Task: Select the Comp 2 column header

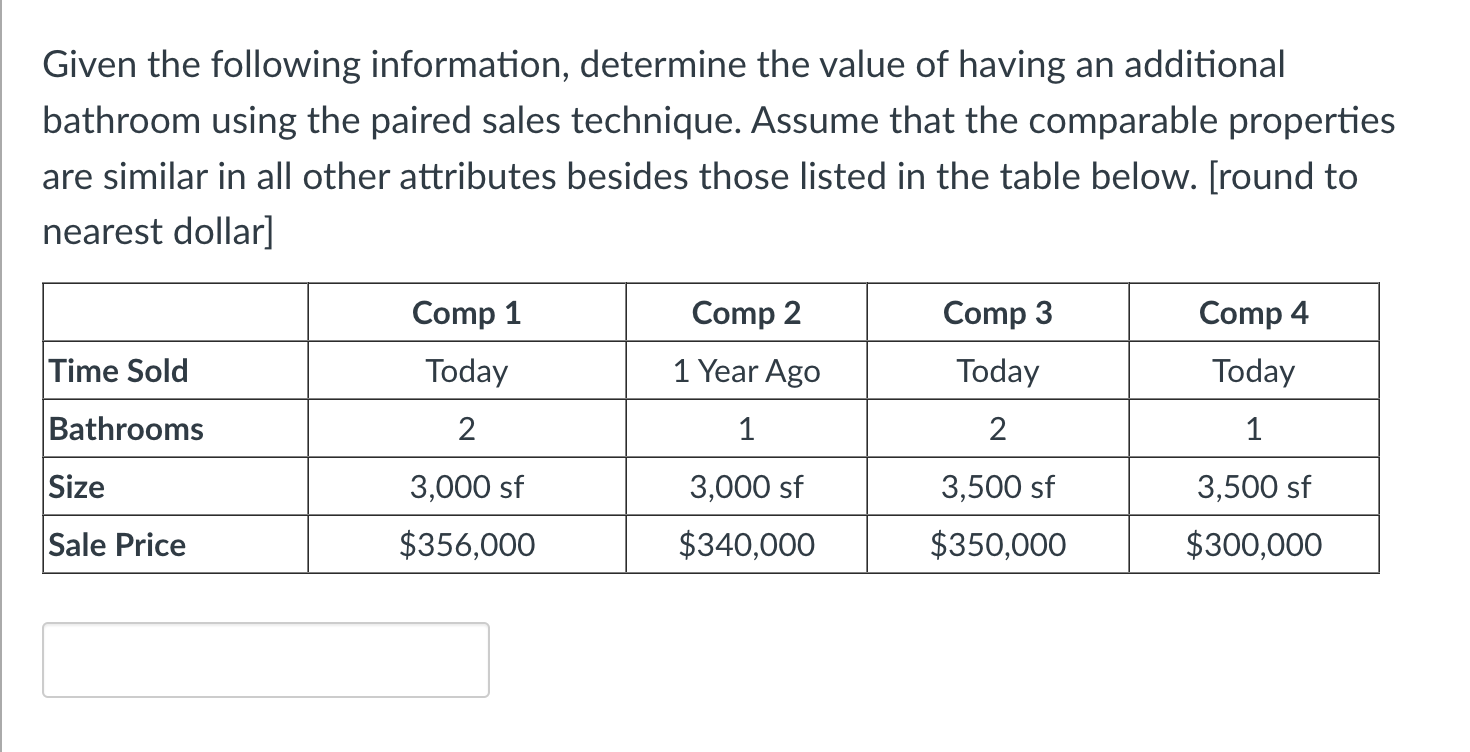Action: pyautogui.click(x=745, y=312)
